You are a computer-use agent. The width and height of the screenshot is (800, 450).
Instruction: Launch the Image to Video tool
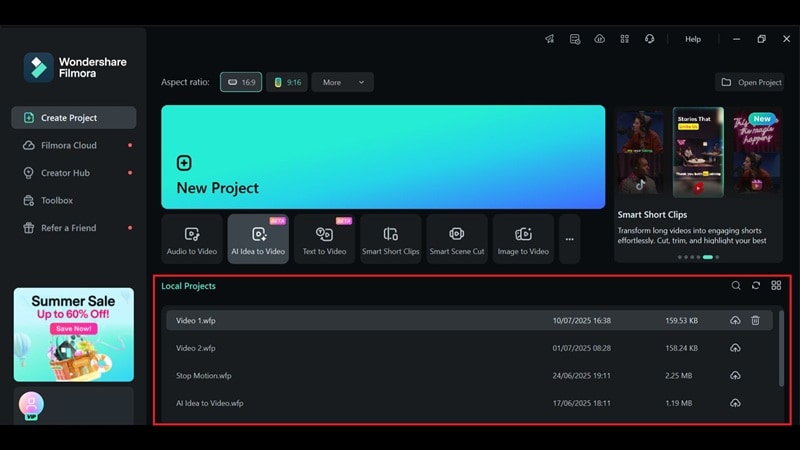click(523, 239)
